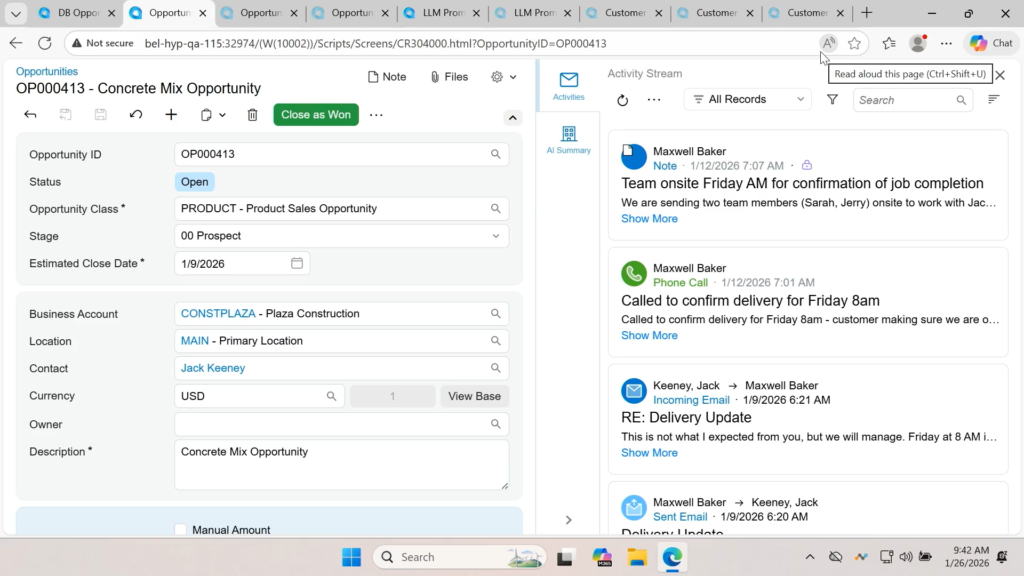Image resolution: width=1024 pixels, height=576 pixels.
Task: Open AI Summary side panel
Action: tap(568, 139)
